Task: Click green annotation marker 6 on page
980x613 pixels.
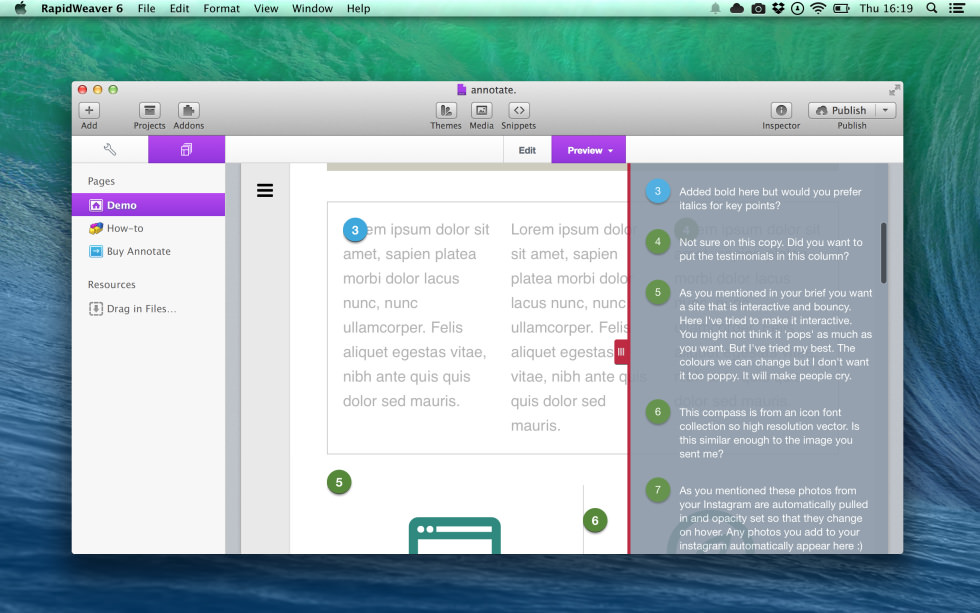Action: pyautogui.click(x=595, y=521)
